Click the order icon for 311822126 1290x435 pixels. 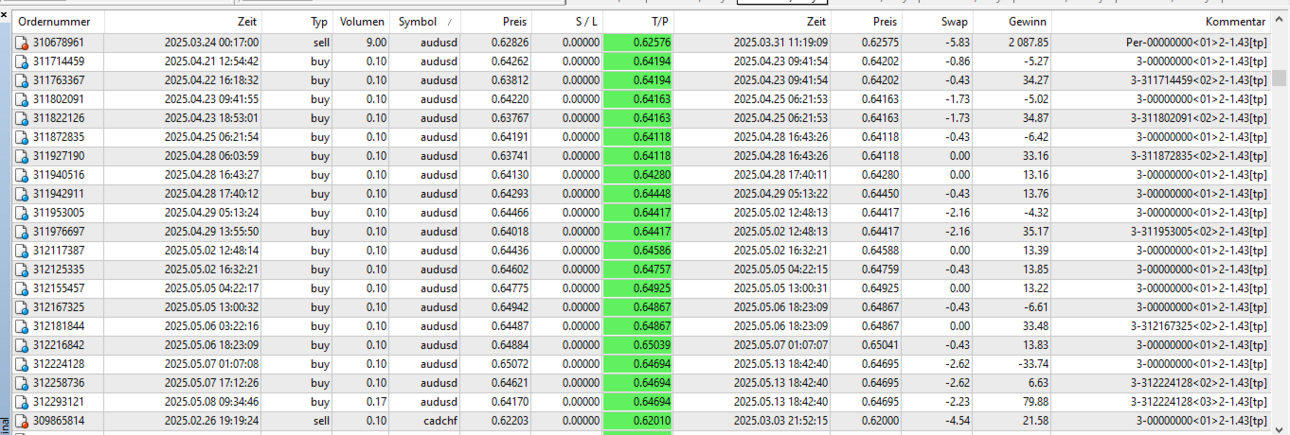(21, 118)
